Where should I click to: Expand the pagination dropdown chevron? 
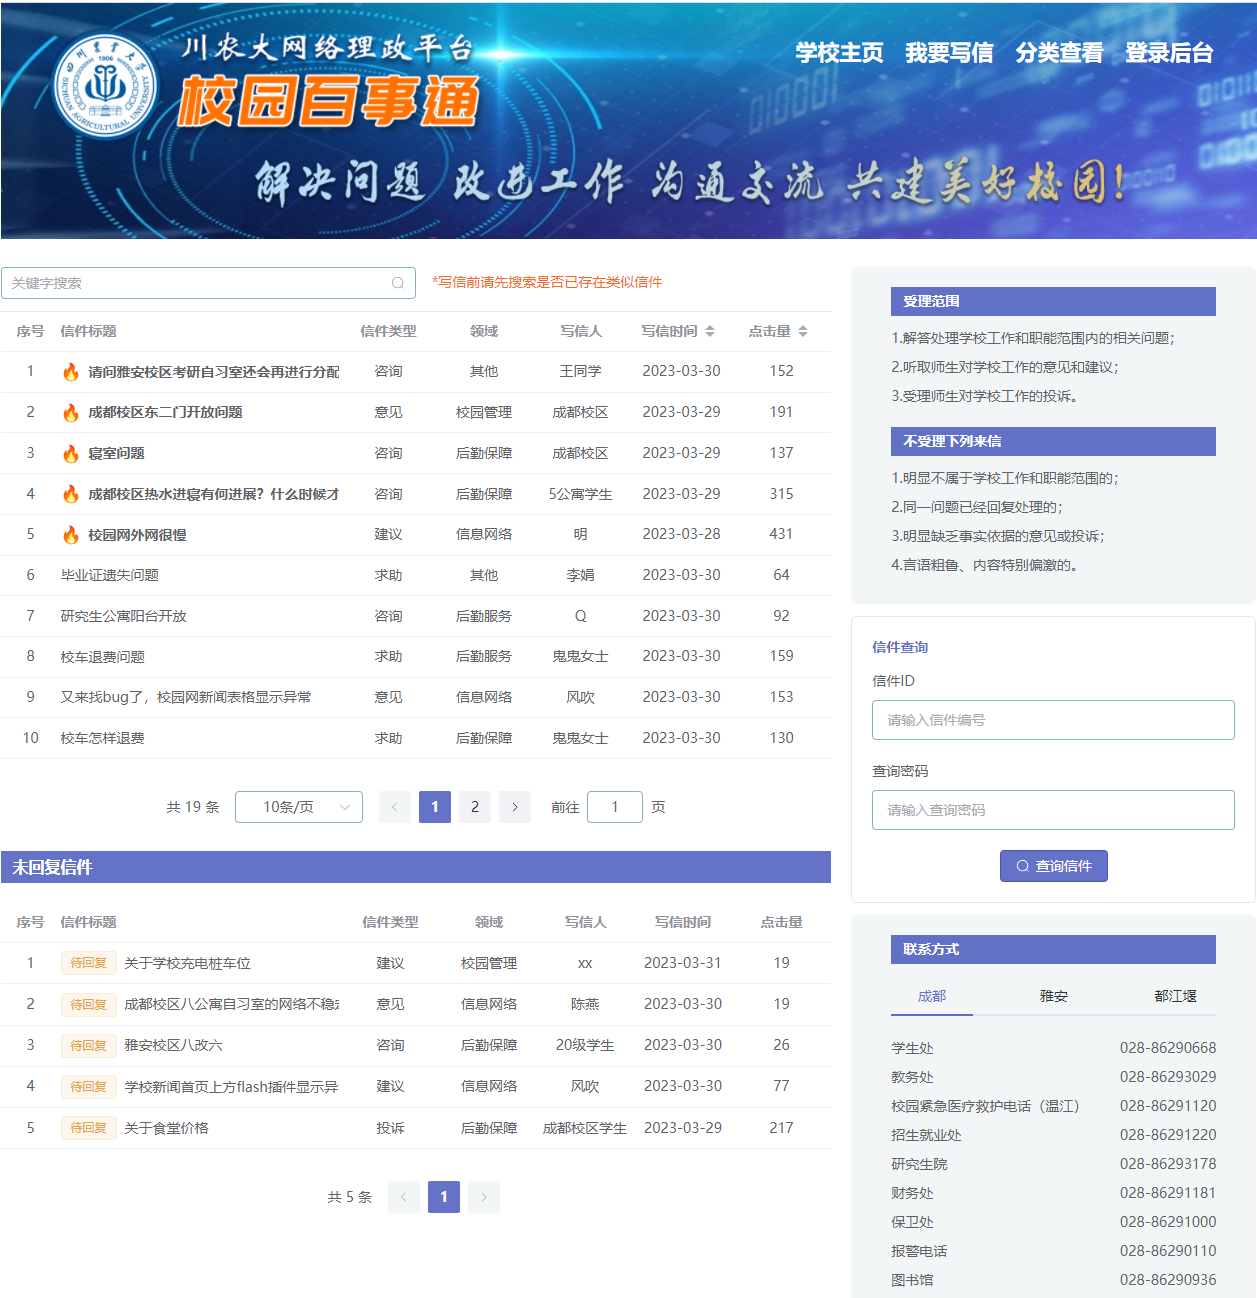pyautogui.click(x=344, y=806)
